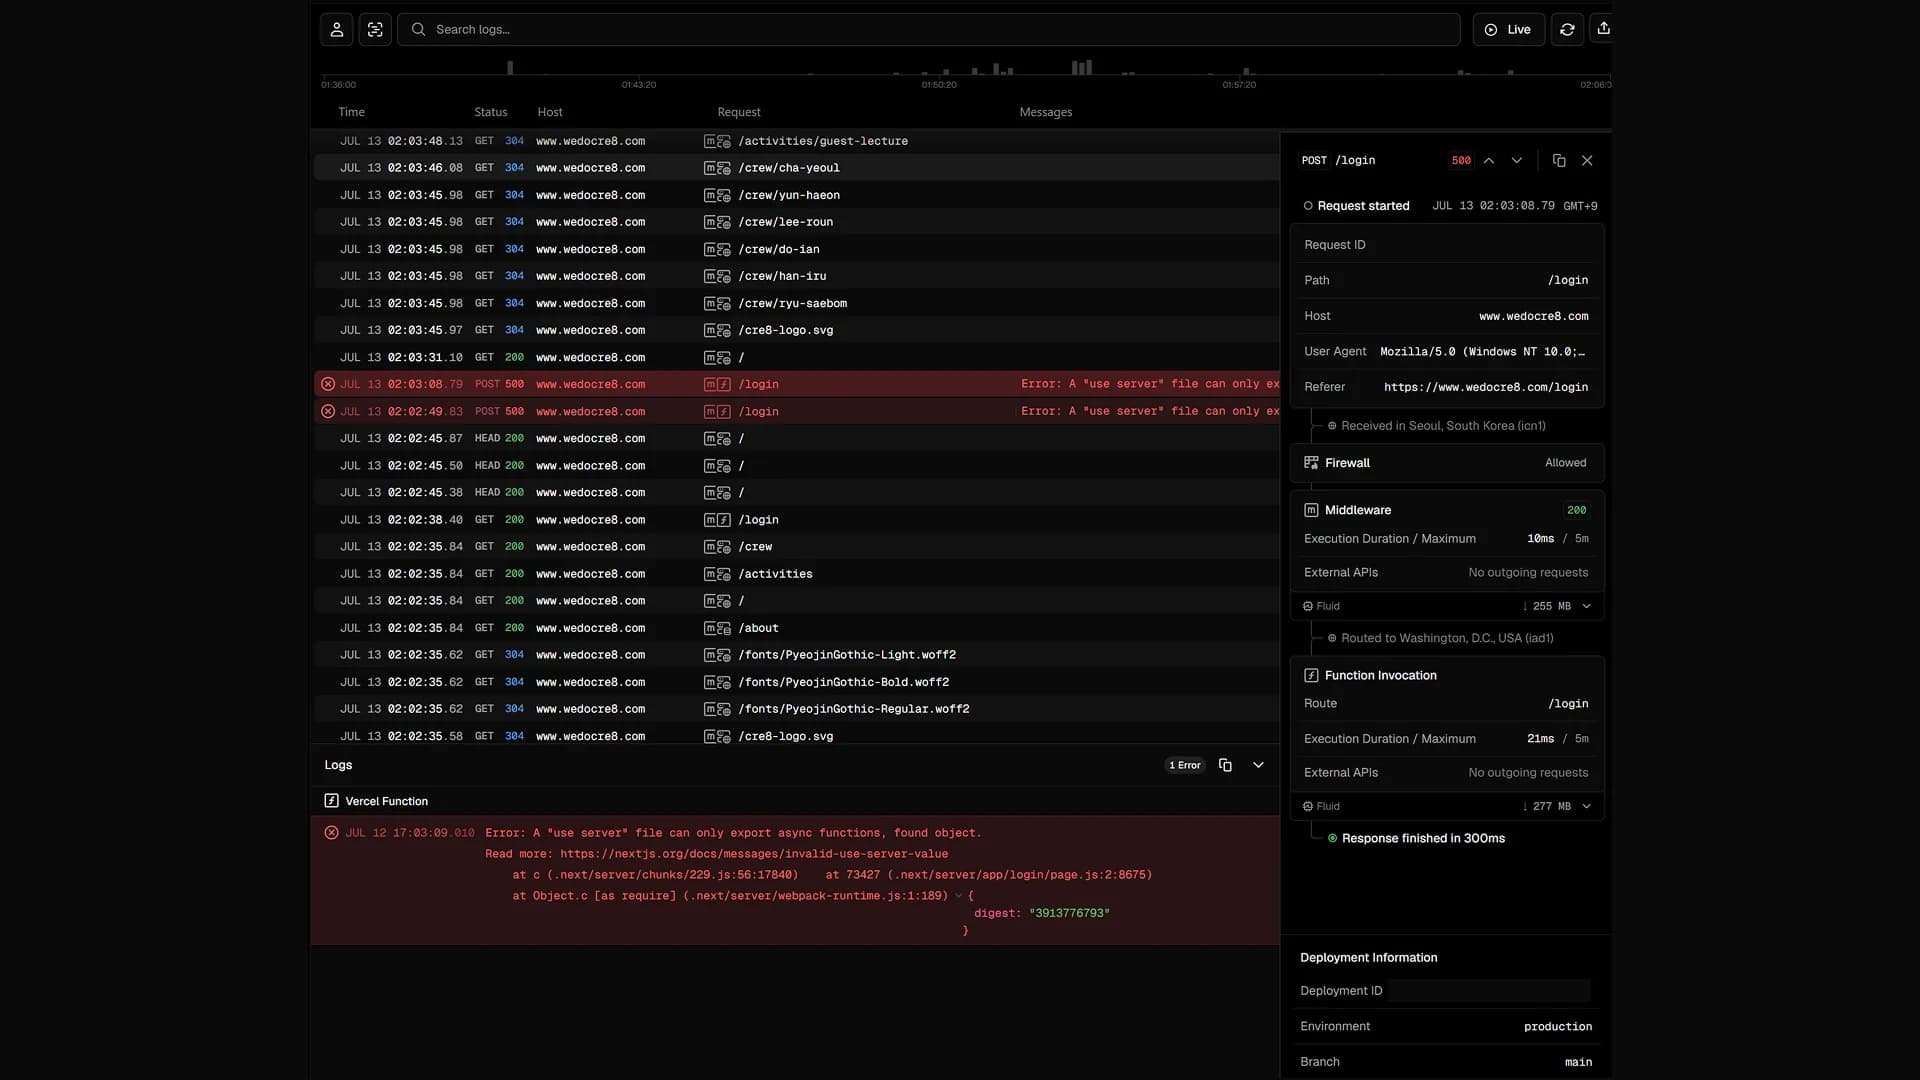
Task: Collapse the Logs section chevron
Action: coord(1259,765)
